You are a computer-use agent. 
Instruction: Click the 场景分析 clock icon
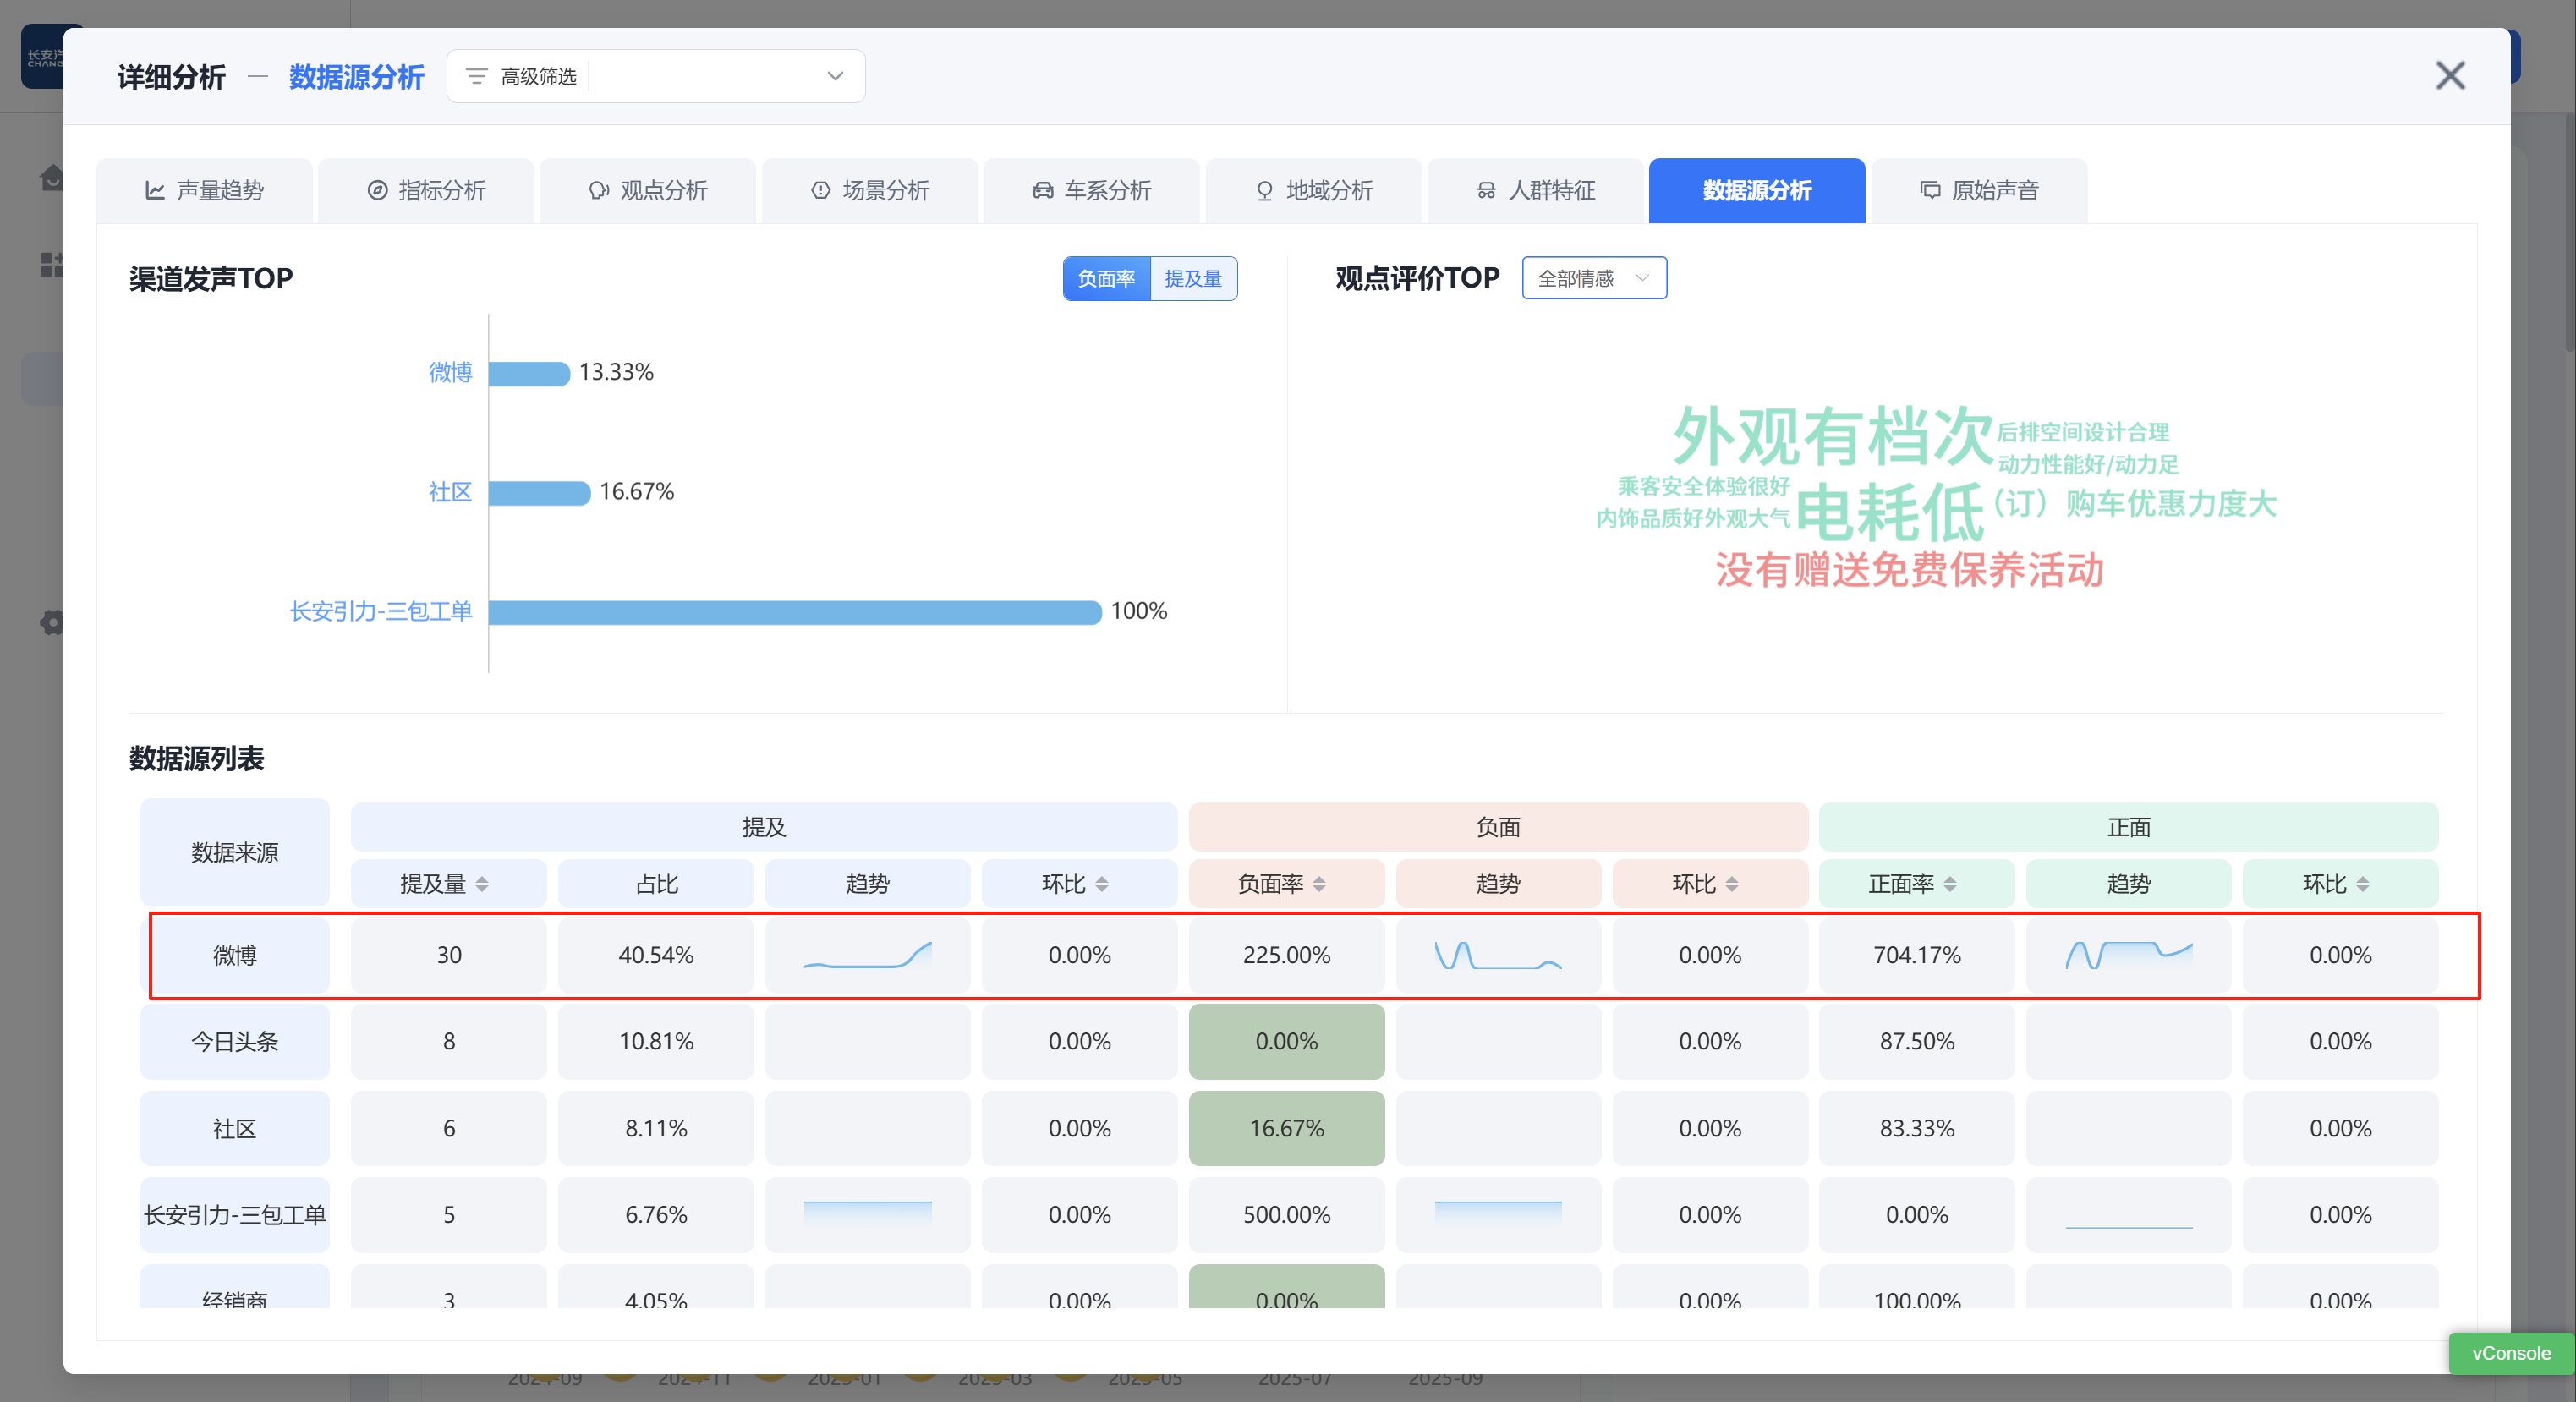coord(820,190)
